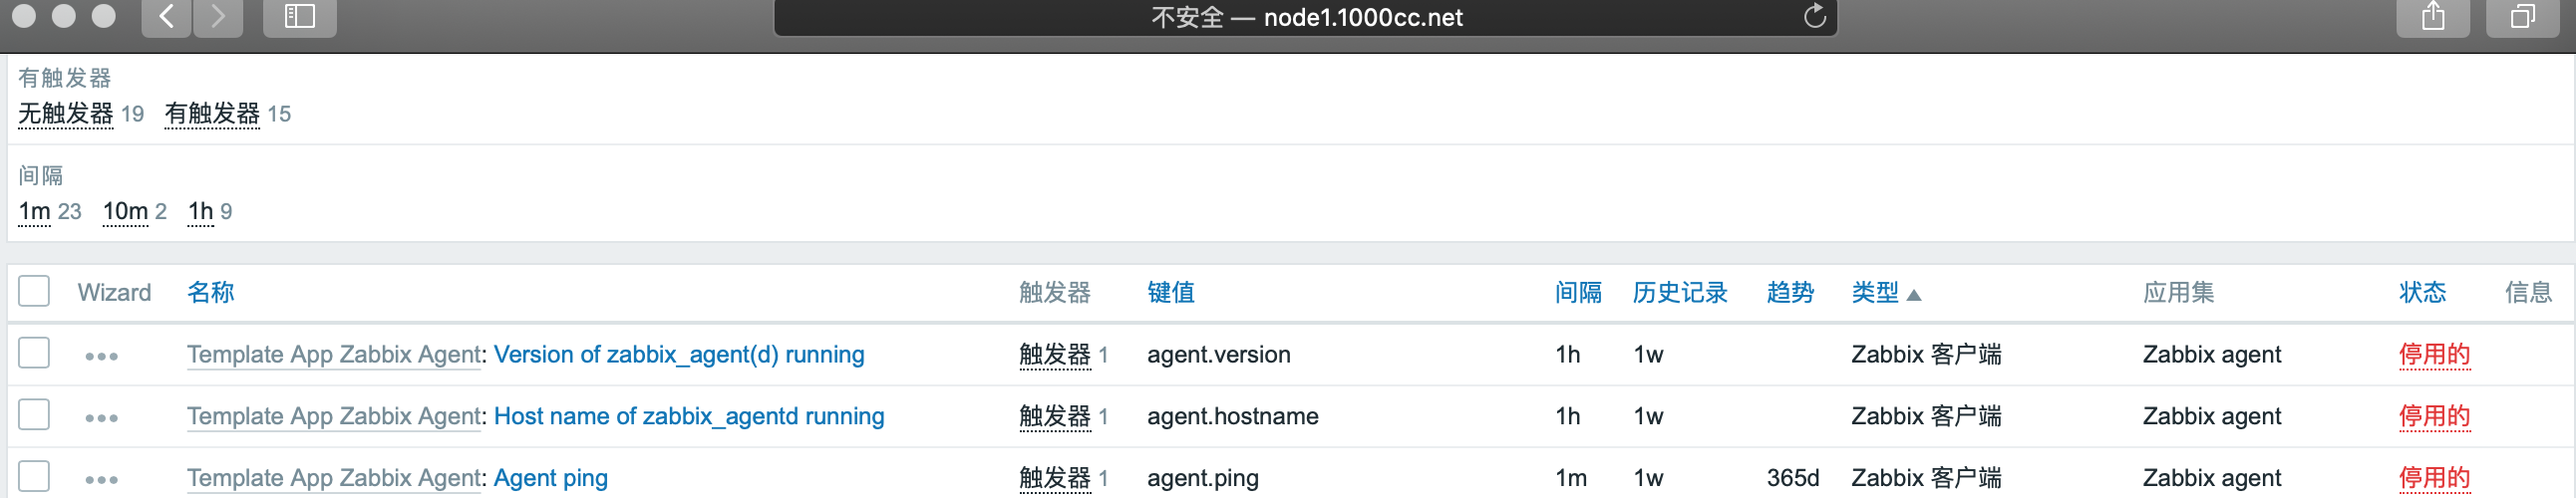2576x498 pixels.
Task: Check the box for agent.version row
Action: 34,353
